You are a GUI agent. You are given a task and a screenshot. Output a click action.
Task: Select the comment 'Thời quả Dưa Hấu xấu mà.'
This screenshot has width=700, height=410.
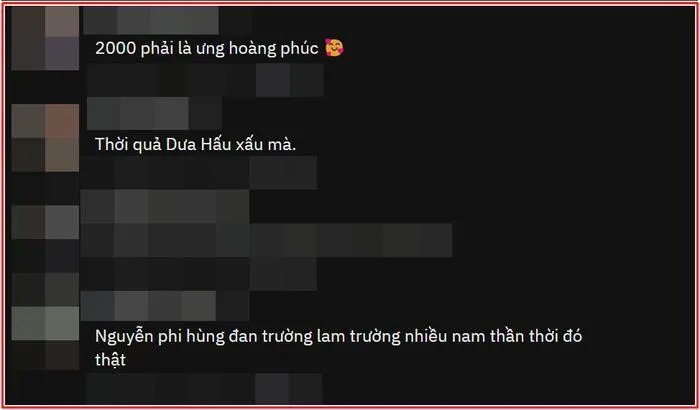click(195, 144)
